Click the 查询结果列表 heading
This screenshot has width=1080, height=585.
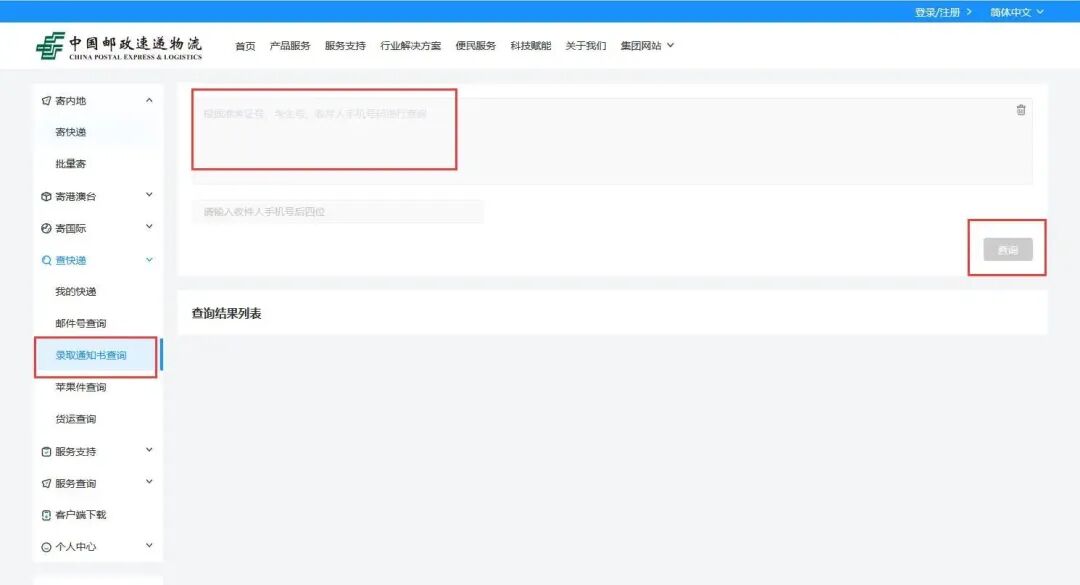point(227,314)
